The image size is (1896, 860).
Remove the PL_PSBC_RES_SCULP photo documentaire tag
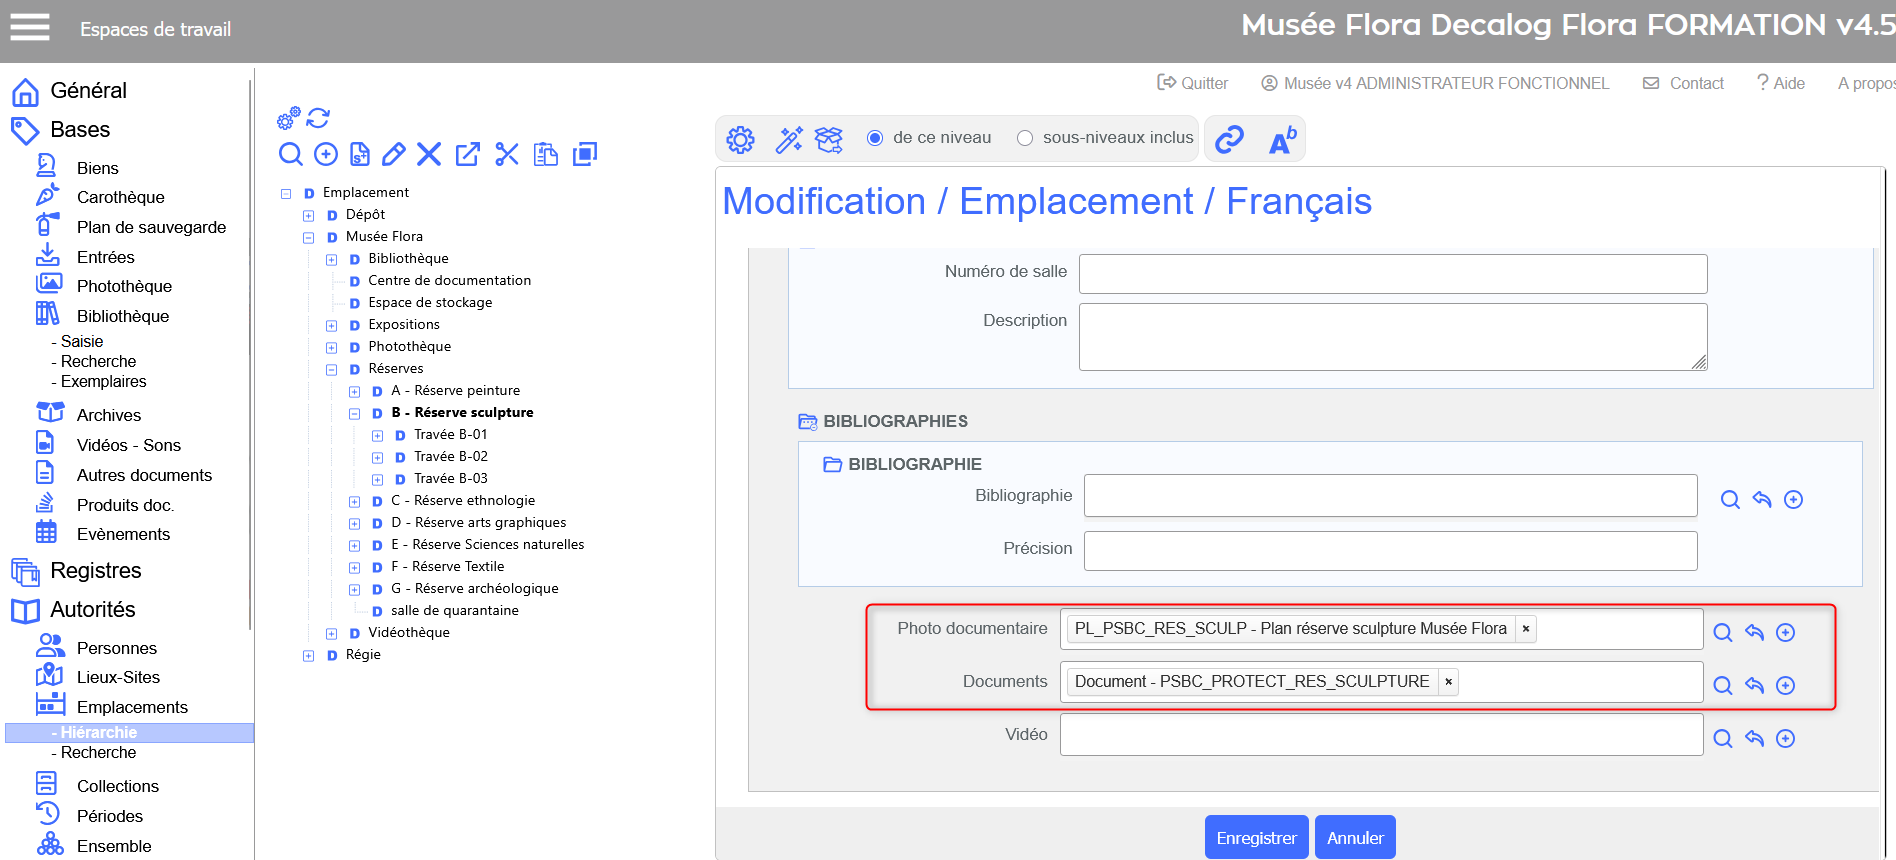[x=1526, y=629]
